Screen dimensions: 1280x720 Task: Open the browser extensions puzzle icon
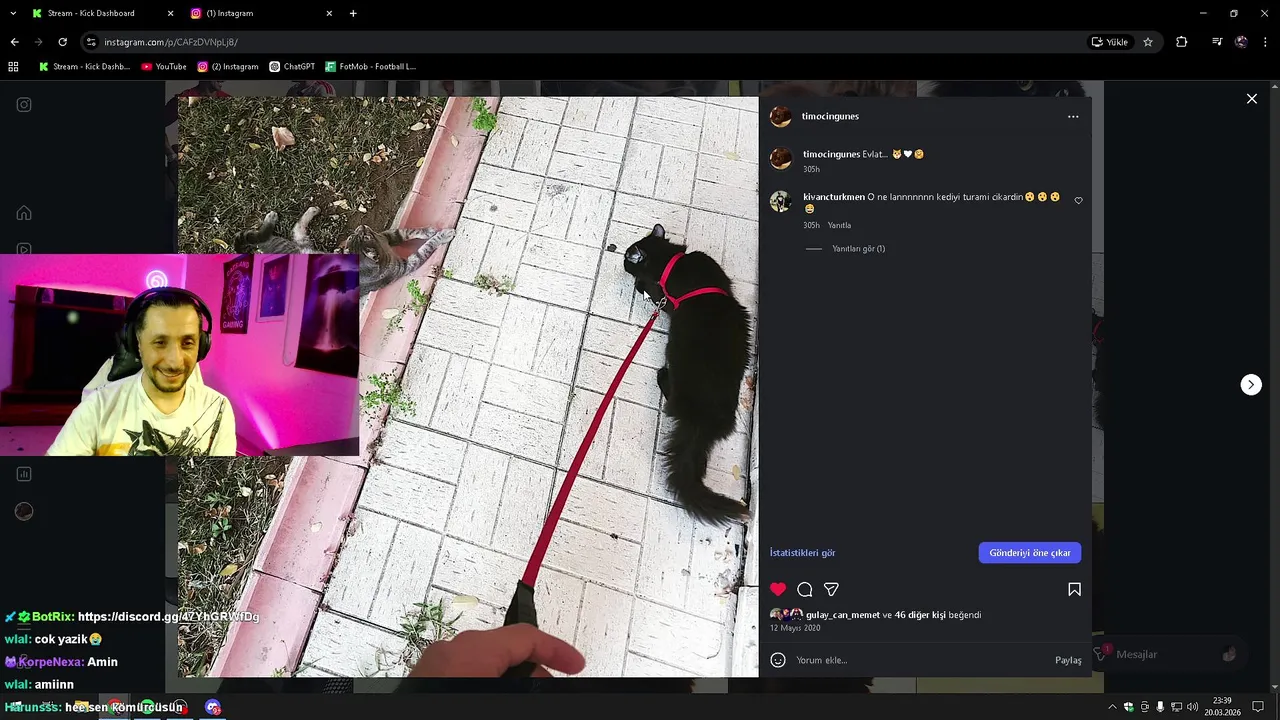pos(1182,42)
